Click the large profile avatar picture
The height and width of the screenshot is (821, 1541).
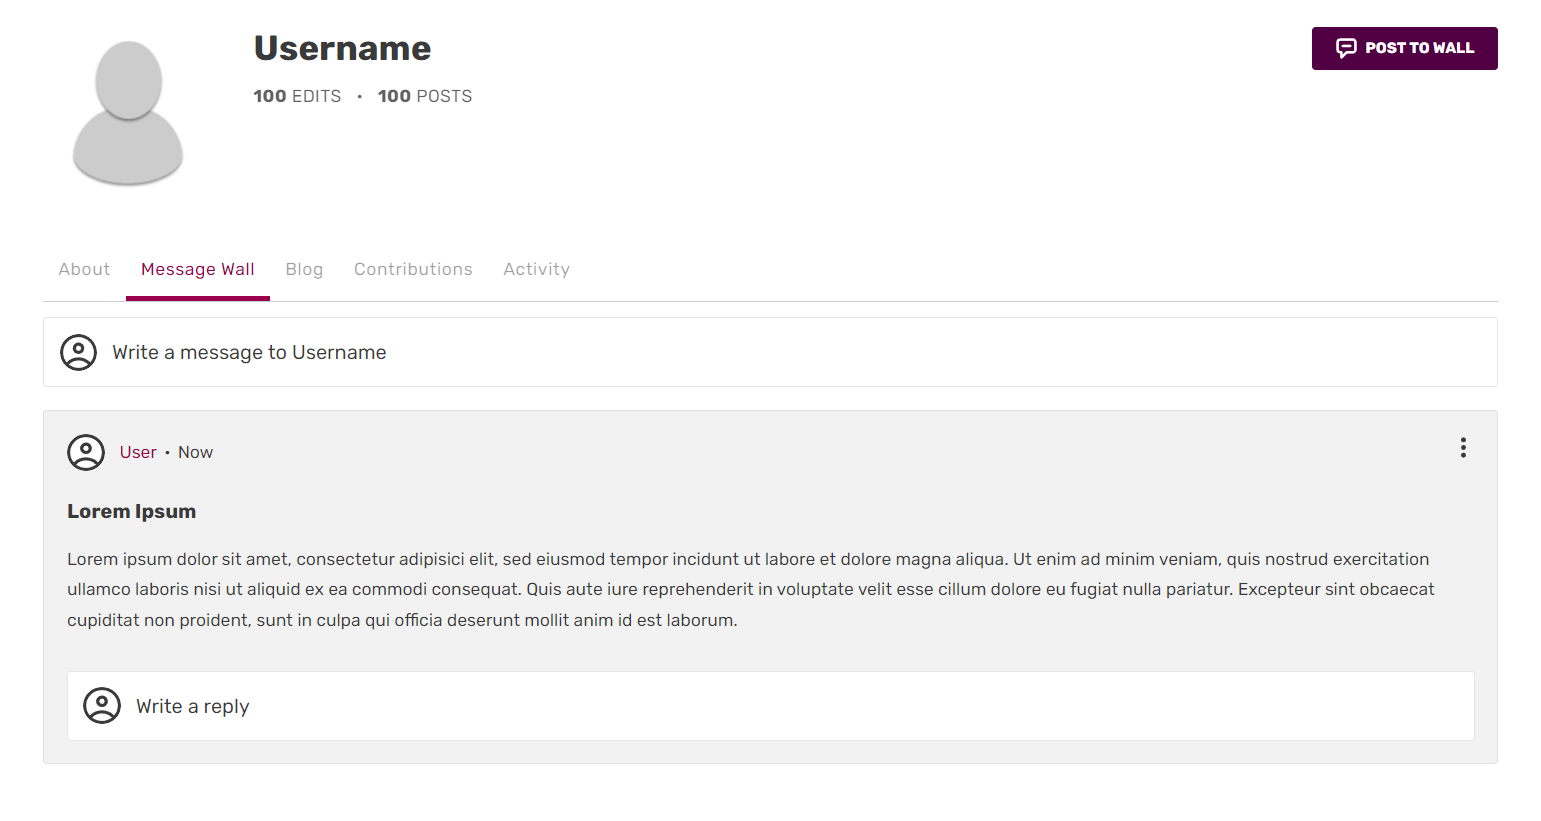click(x=128, y=113)
